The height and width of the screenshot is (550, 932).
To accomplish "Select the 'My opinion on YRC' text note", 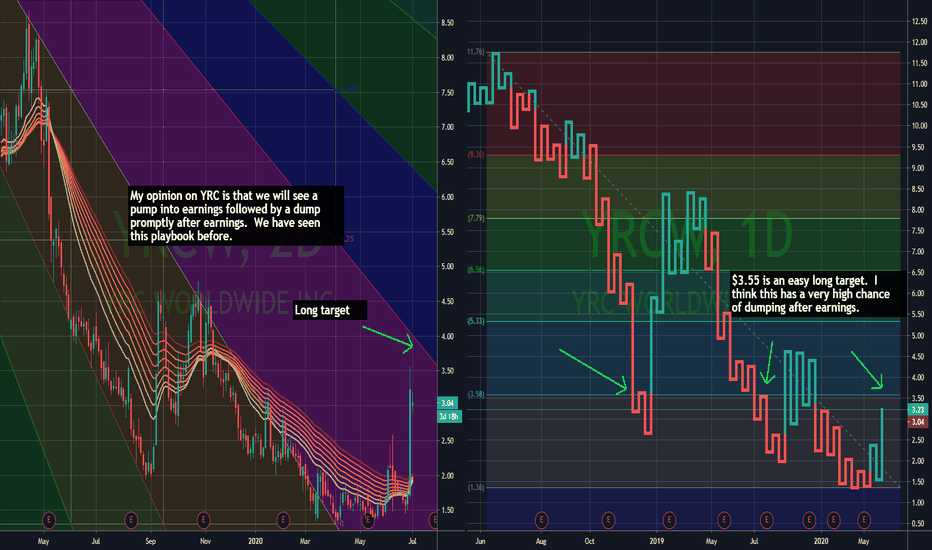I will (x=236, y=216).
